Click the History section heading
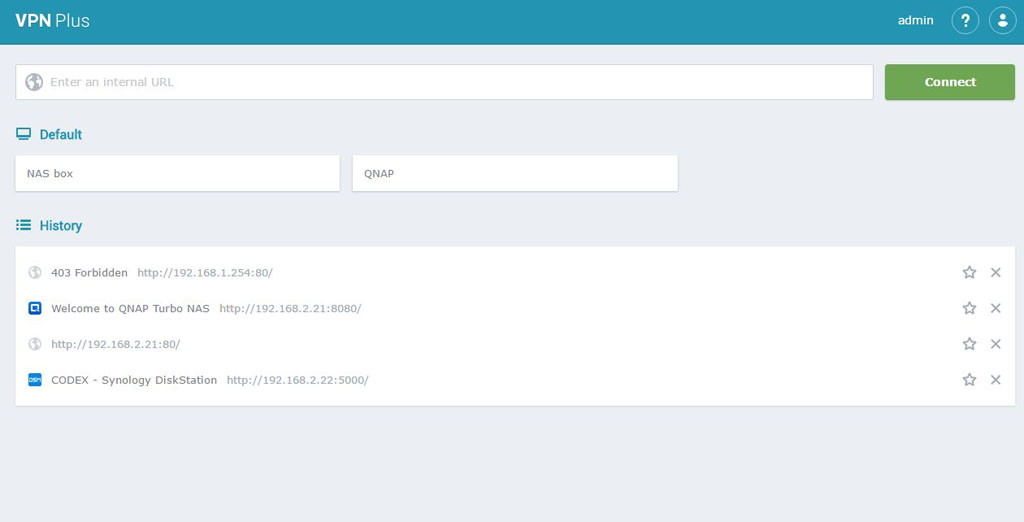Viewport: 1024px width, 522px height. [61, 226]
